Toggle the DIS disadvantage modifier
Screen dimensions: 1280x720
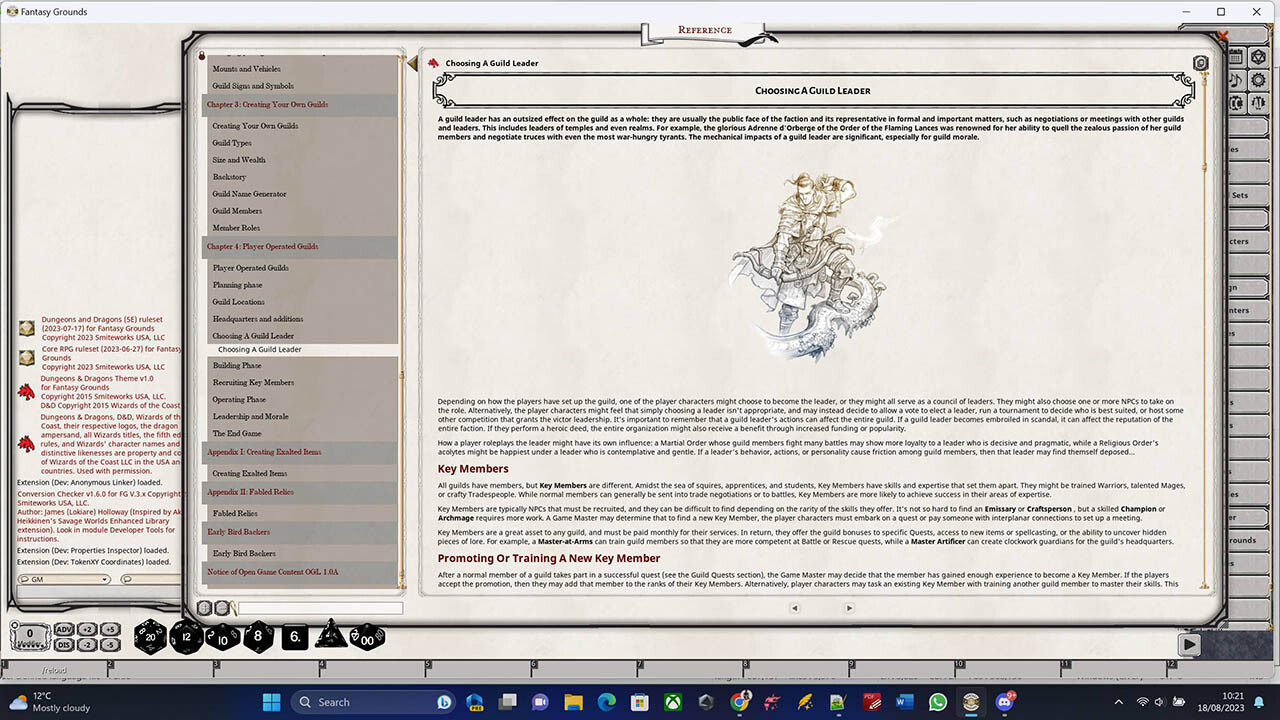[63, 644]
